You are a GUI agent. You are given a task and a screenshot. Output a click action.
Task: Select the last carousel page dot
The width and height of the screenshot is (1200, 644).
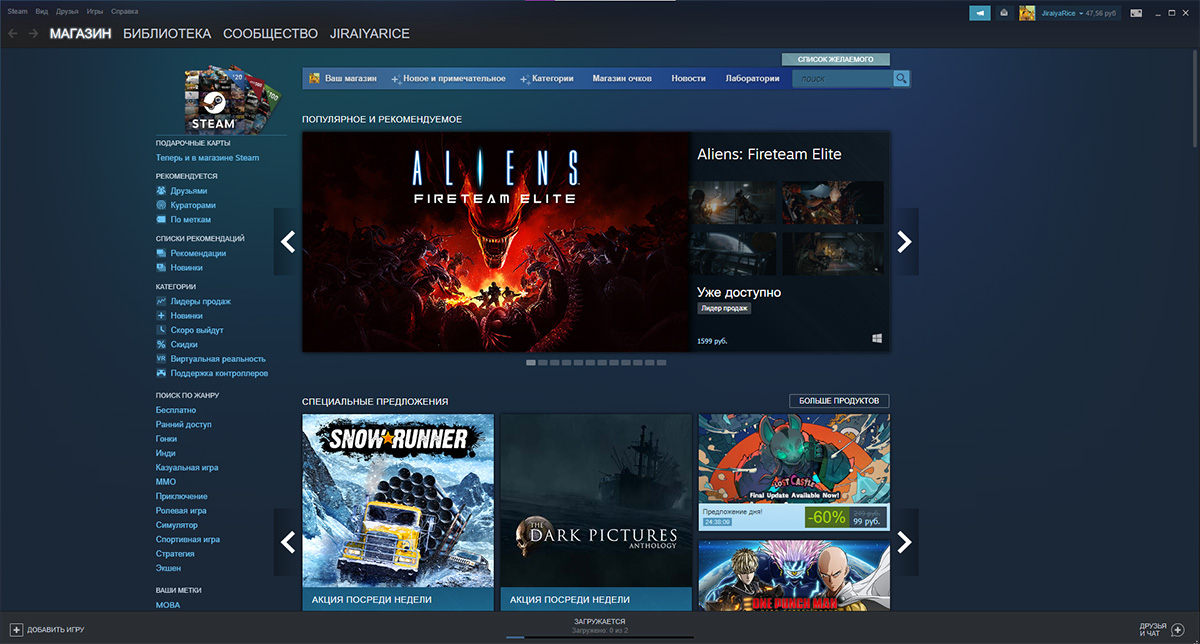point(661,362)
